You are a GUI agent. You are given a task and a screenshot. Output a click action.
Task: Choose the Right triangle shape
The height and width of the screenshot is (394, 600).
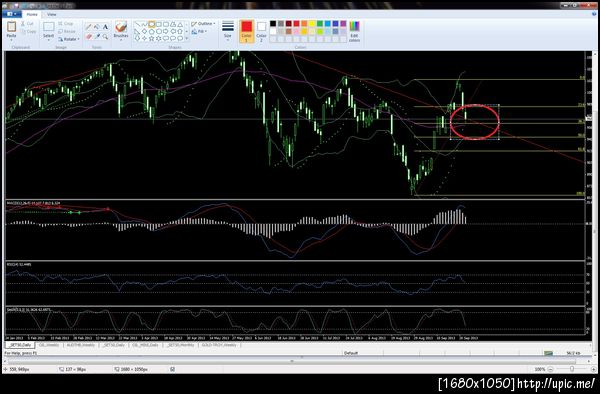pyautogui.click(x=137, y=31)
